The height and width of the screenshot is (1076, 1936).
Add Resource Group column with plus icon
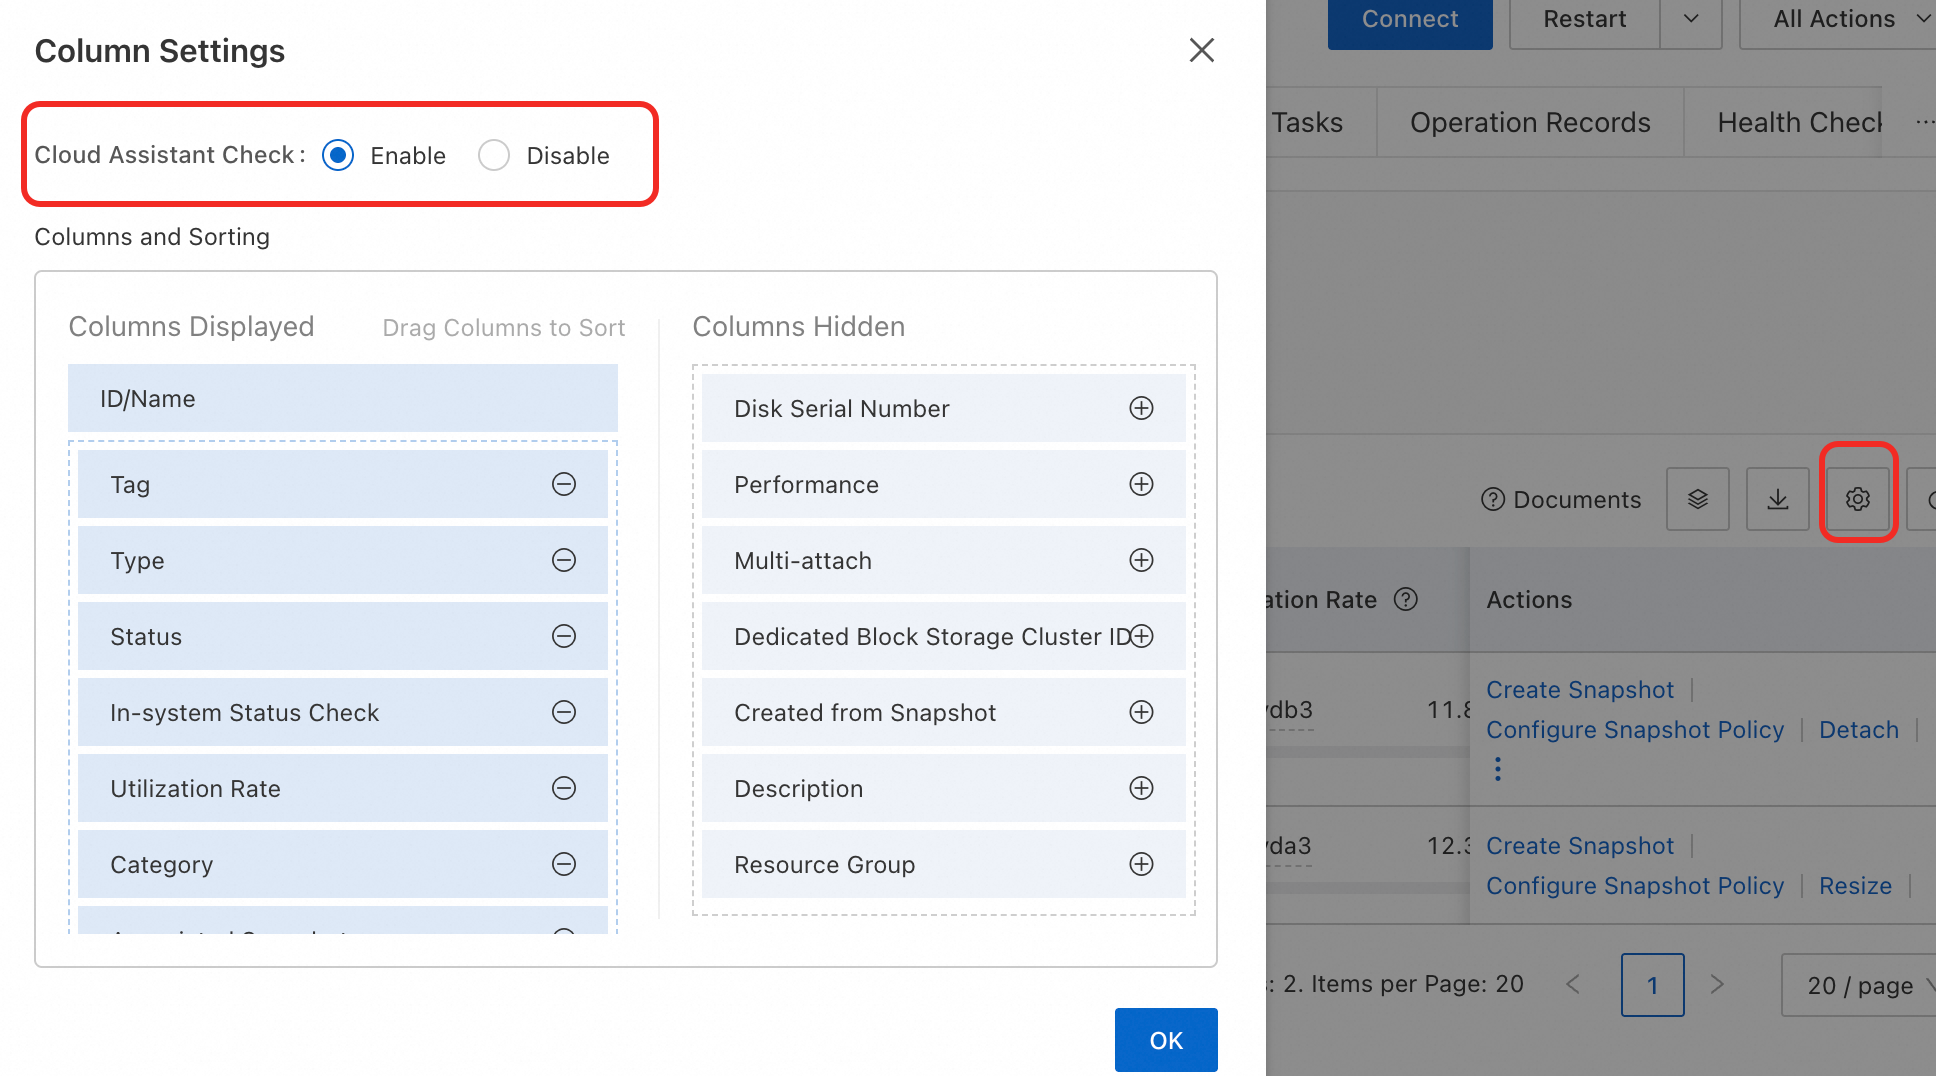(1141, 864)
